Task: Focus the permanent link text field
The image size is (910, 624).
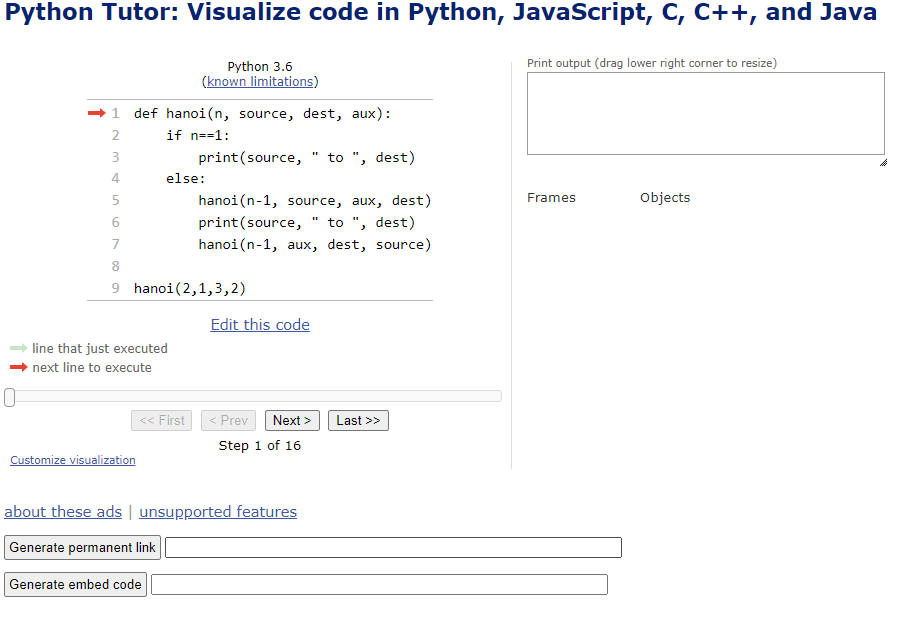Action: pos(393,547)
